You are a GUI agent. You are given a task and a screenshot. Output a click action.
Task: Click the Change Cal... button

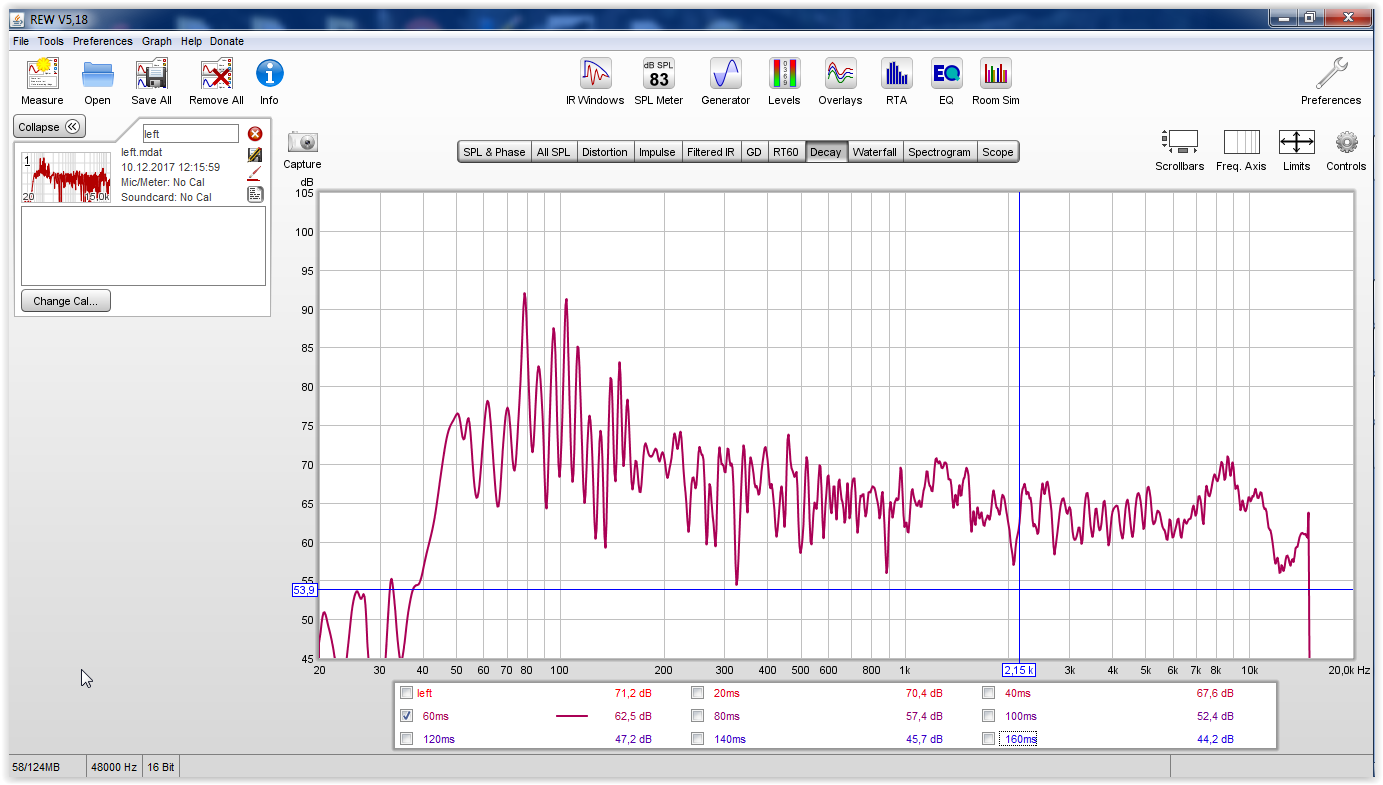click(65, 301)
